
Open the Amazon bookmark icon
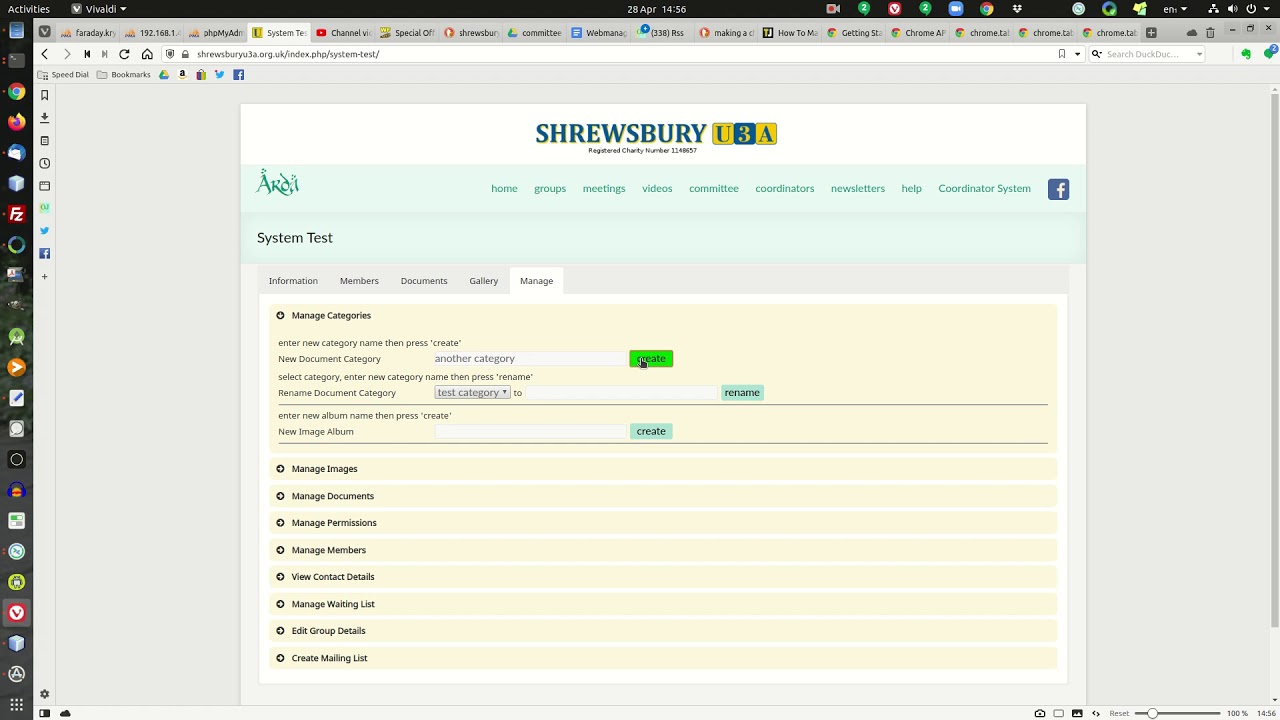click(x=182, y=75)
